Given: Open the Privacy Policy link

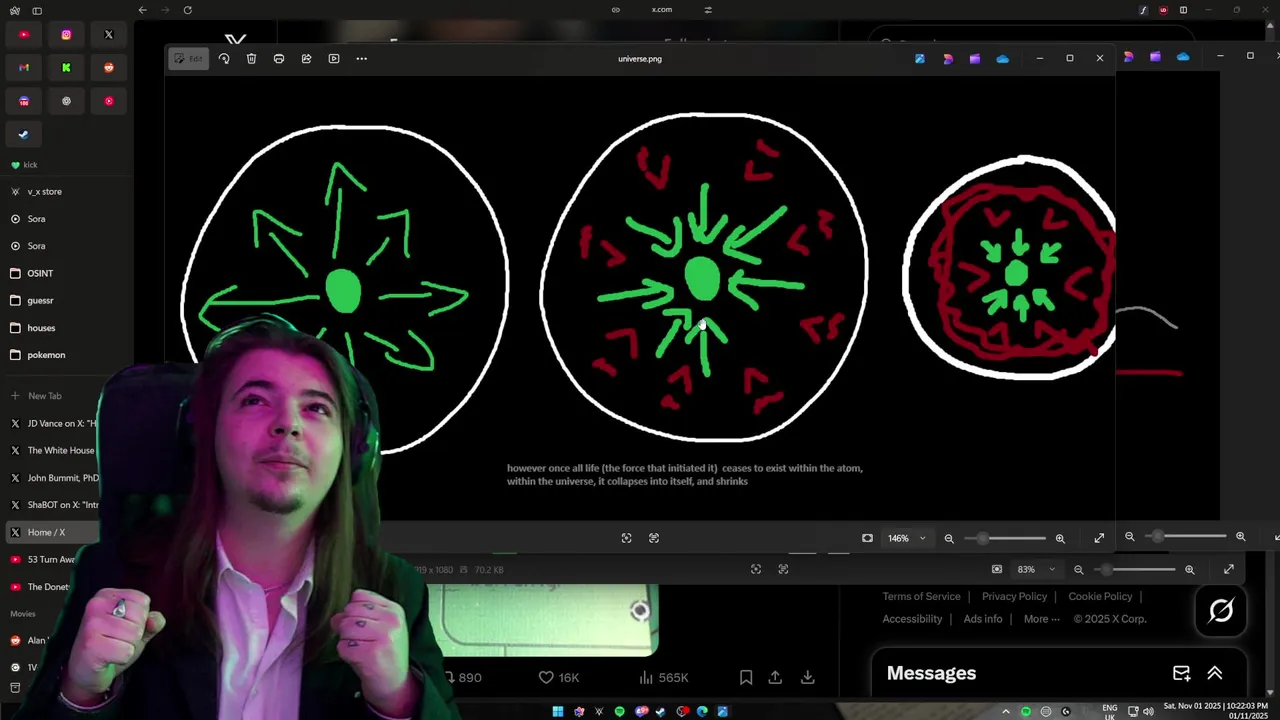Looking at the screenshot, I should point(1014,596).
